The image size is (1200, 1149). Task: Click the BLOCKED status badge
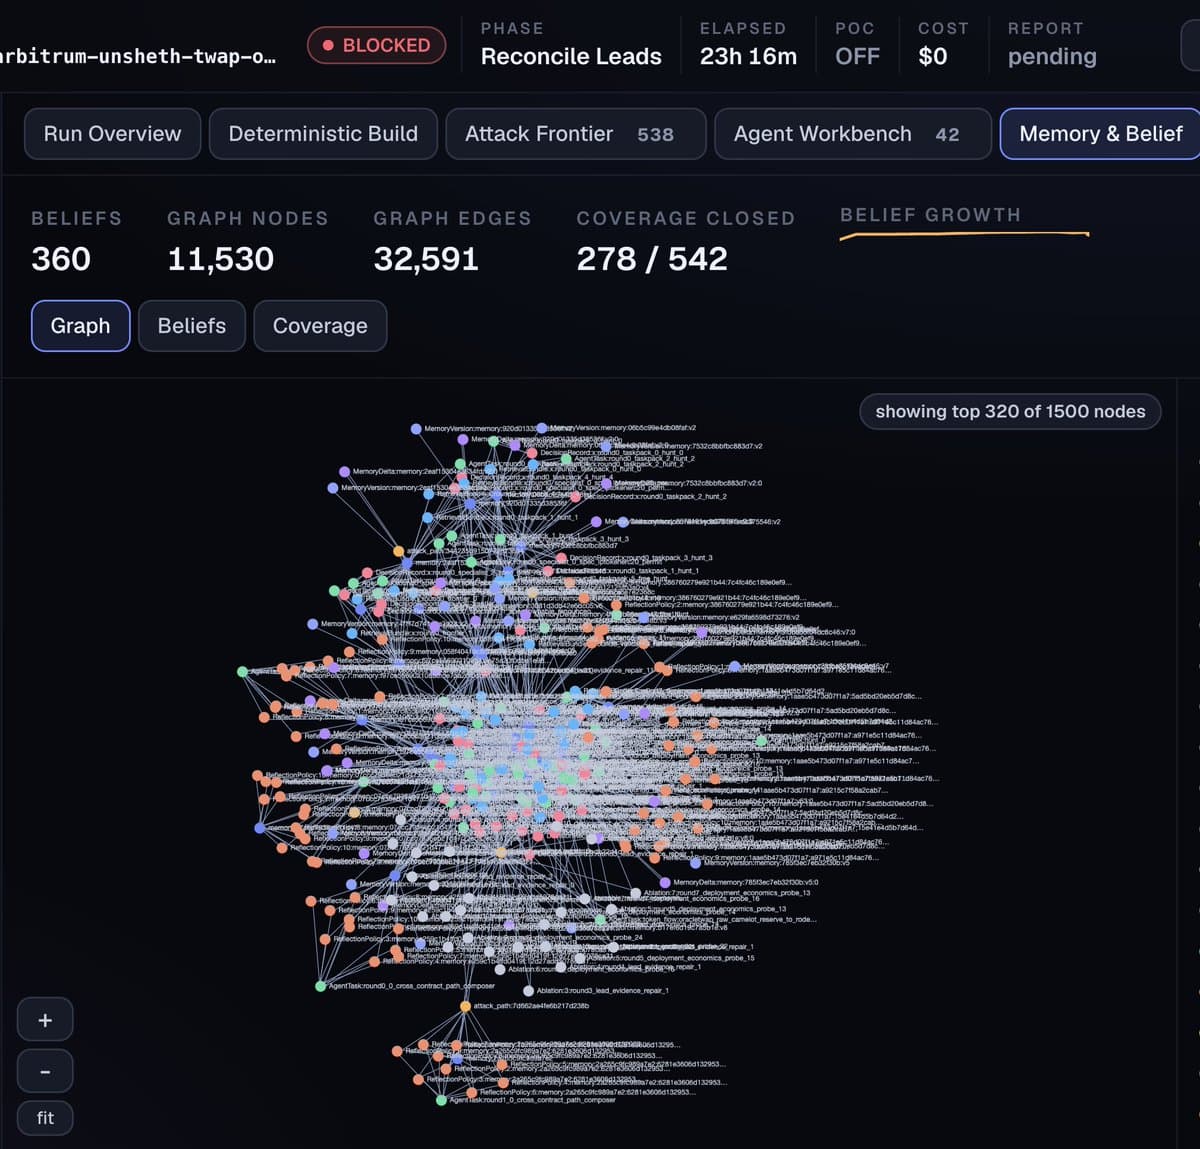point(376,45)
